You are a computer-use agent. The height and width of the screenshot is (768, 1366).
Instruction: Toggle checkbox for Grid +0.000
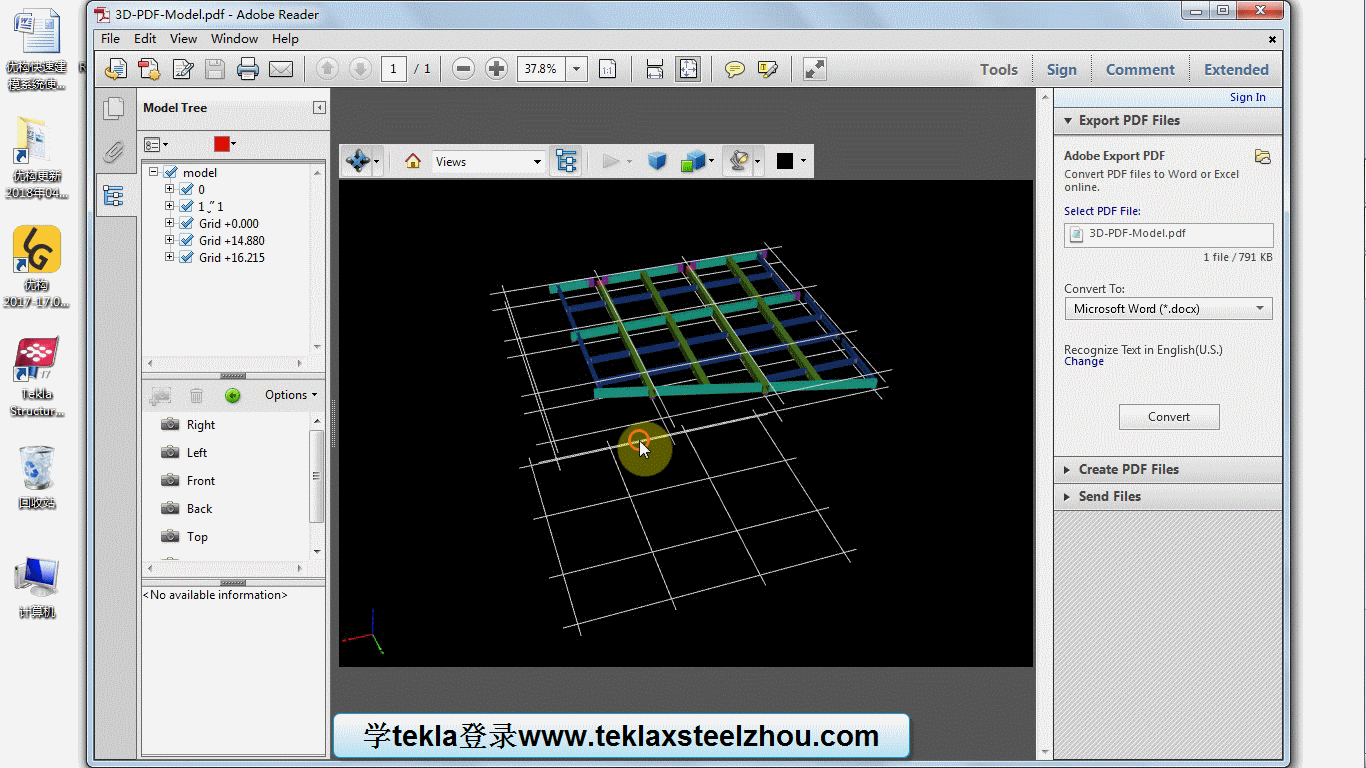coord(186,223)
